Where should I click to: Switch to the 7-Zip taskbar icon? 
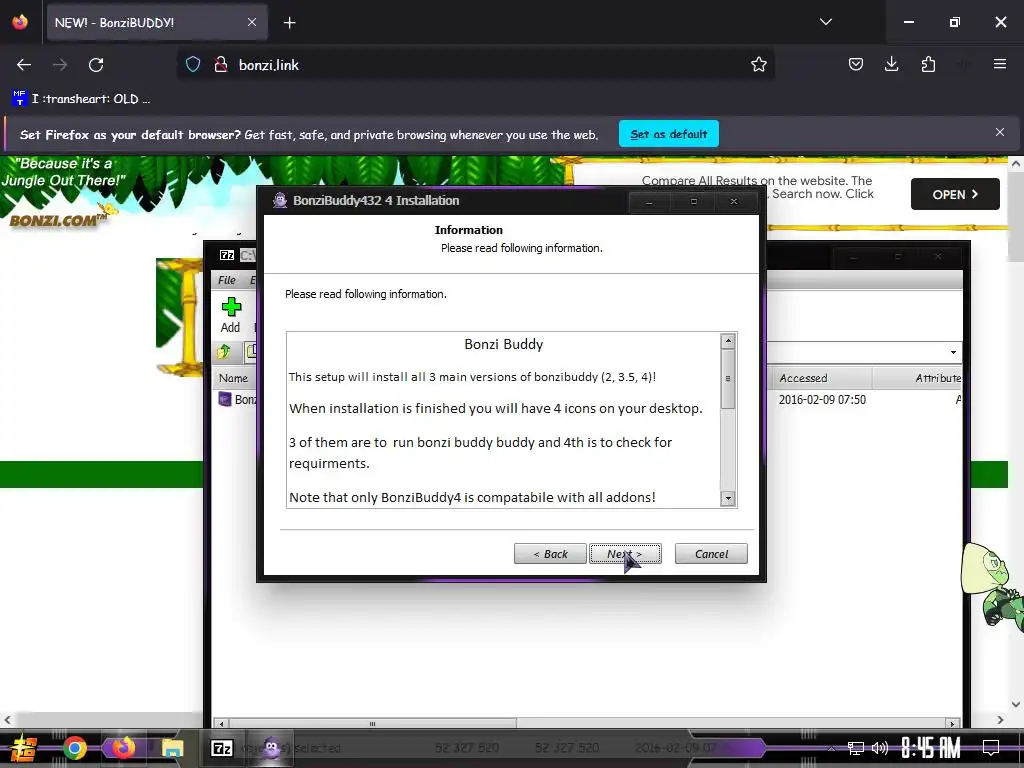pyautogui.click(x=221, y=748)
